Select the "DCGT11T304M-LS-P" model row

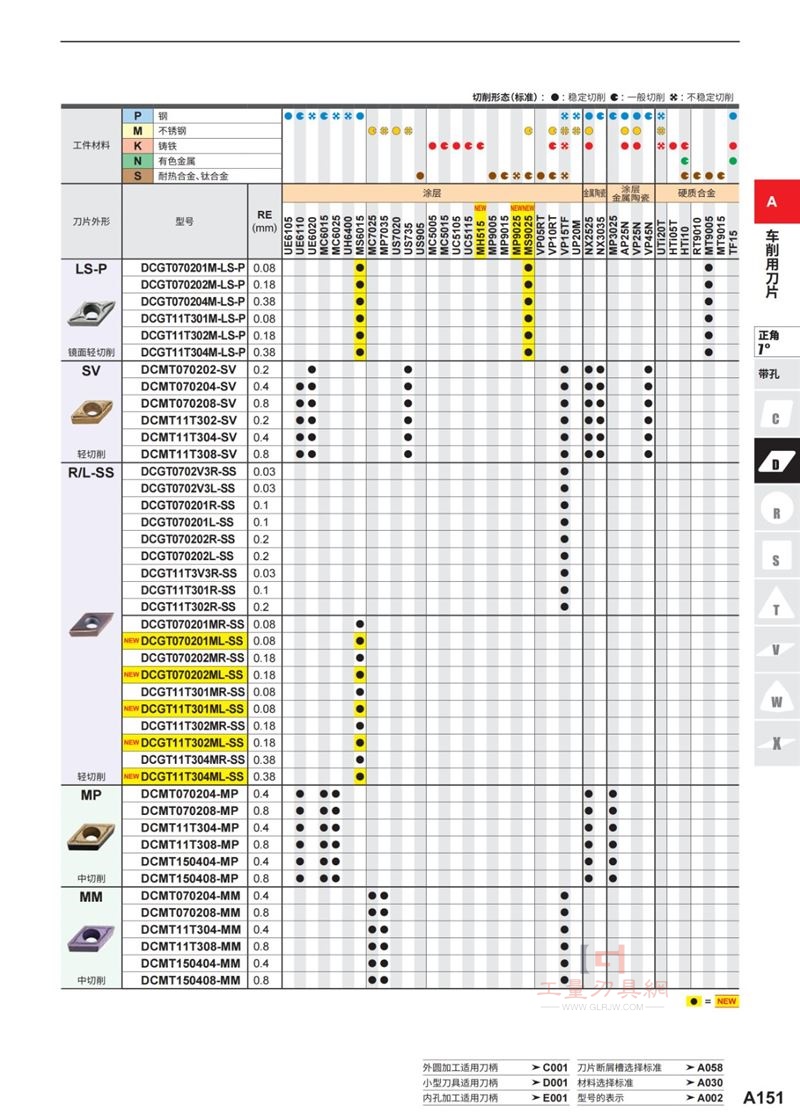tap(193, 352)
